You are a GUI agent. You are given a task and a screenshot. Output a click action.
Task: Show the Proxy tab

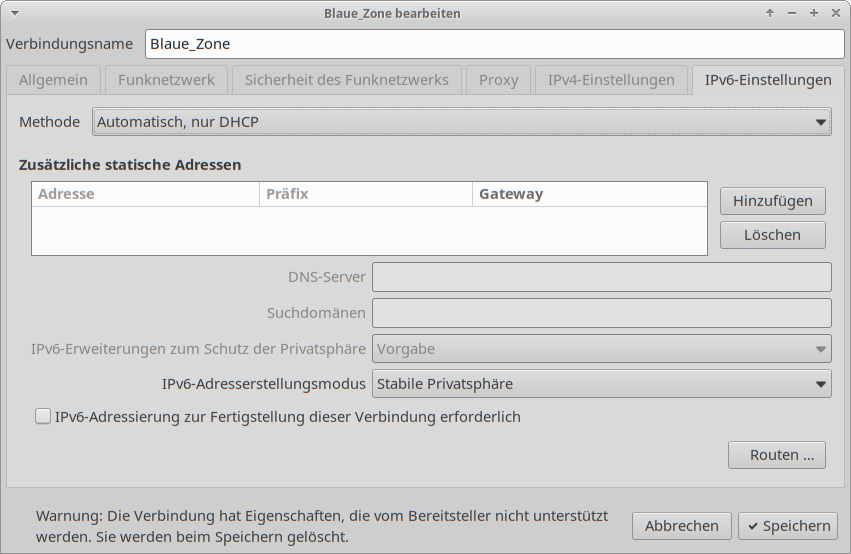pyautogui.click(x=498, y=80)
